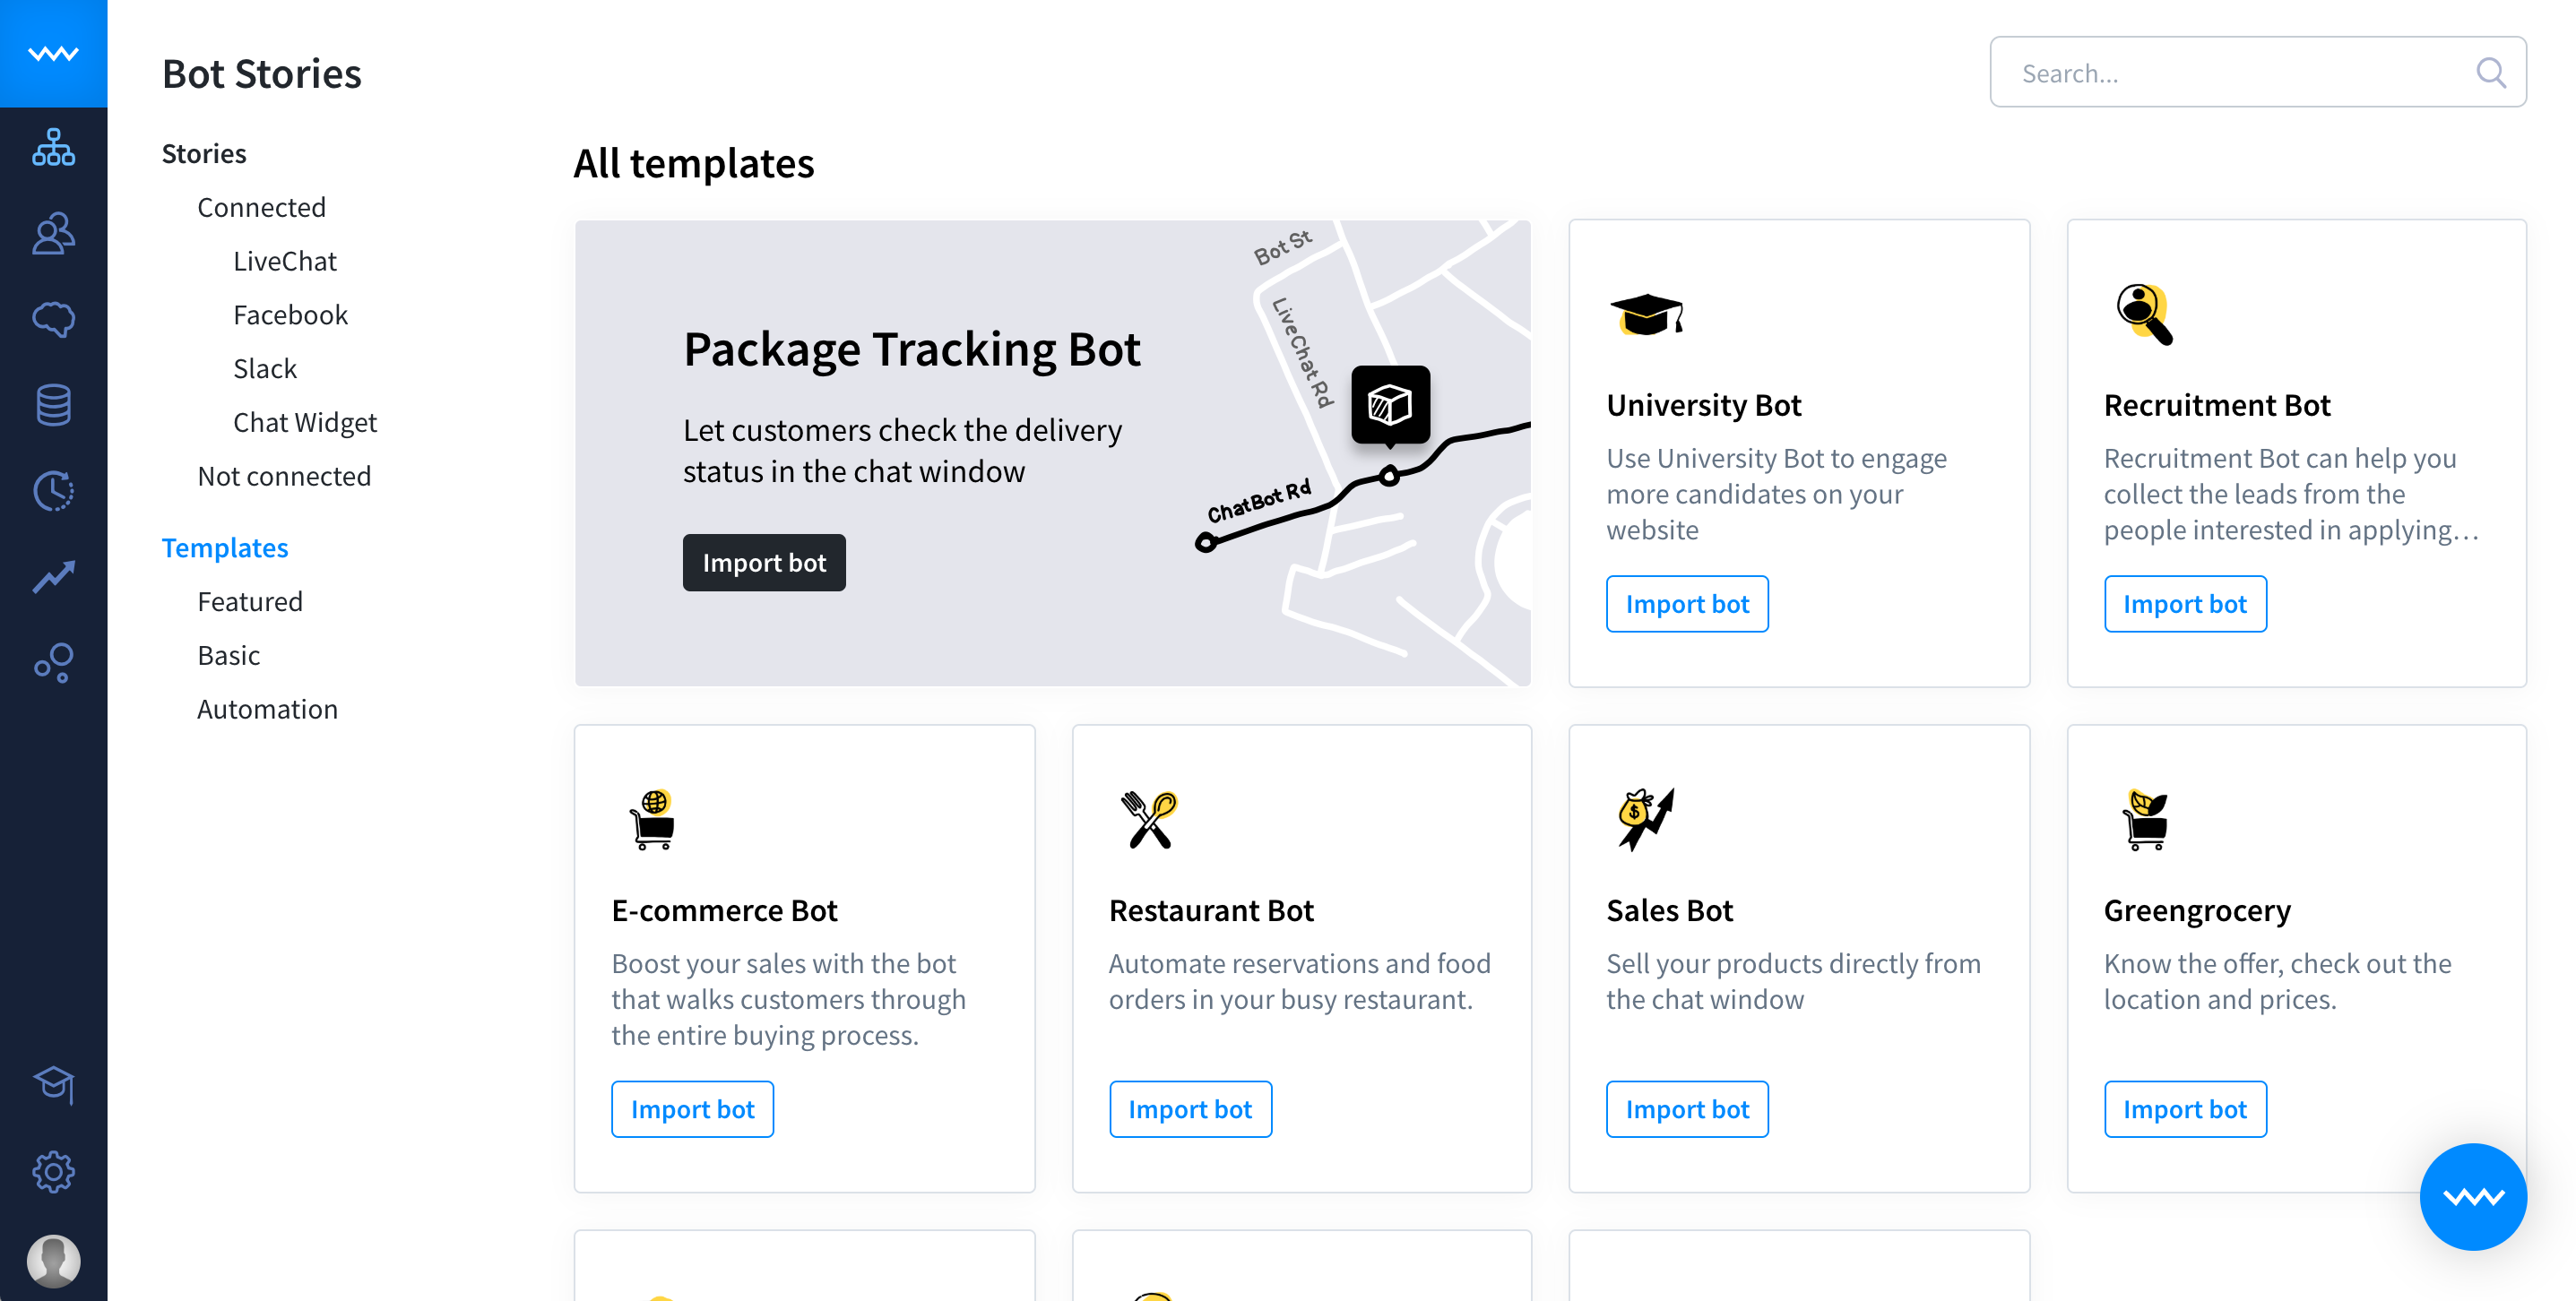The width and height of the screenshot is (2576, 1301).
Task: Open the analytics trend arrow icon
Action: point(53,577)
